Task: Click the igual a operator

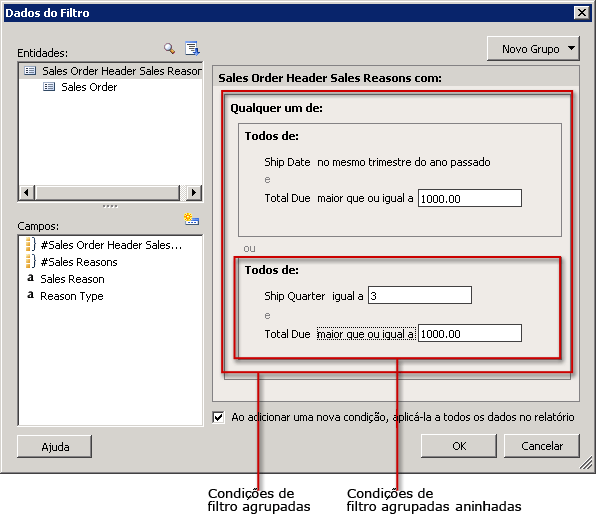Action: coord(347,296)
